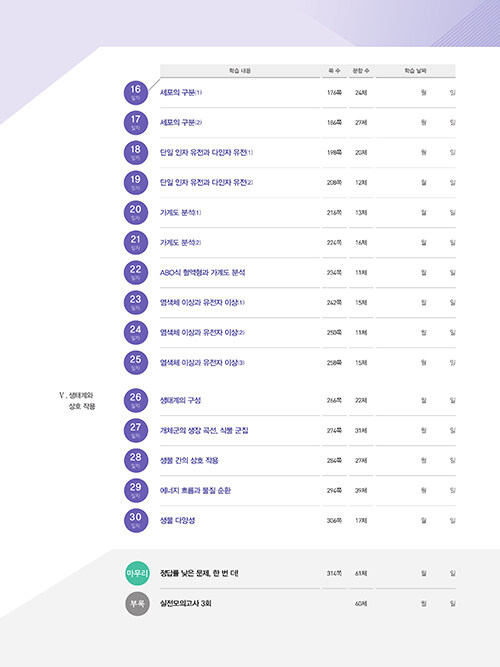The width and height of the screenshot is (500, 667).
Task: Click 에너지 흐름과 물질 순환 title
Action: point(195,490)
